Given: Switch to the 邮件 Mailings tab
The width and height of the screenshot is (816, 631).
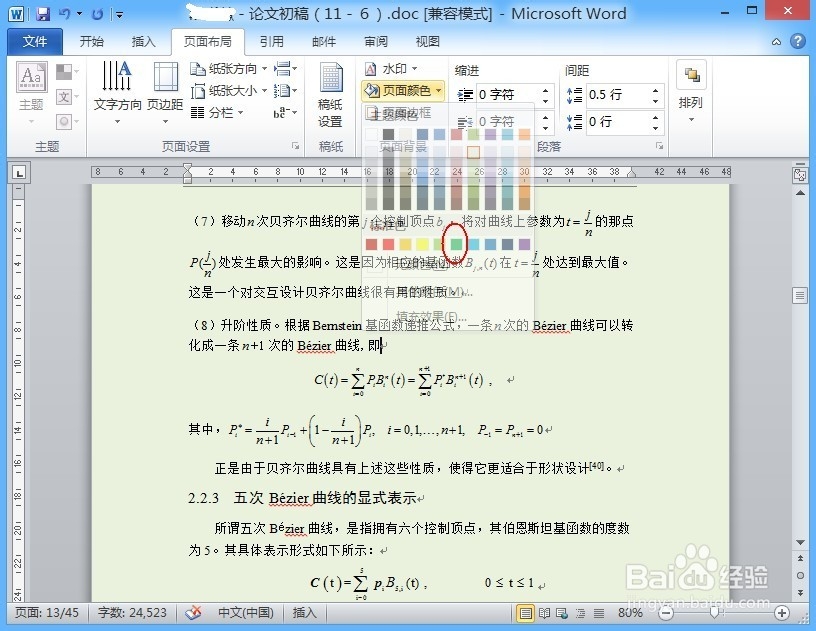Looking at the screenshot, I should click(x=324, y=41).
